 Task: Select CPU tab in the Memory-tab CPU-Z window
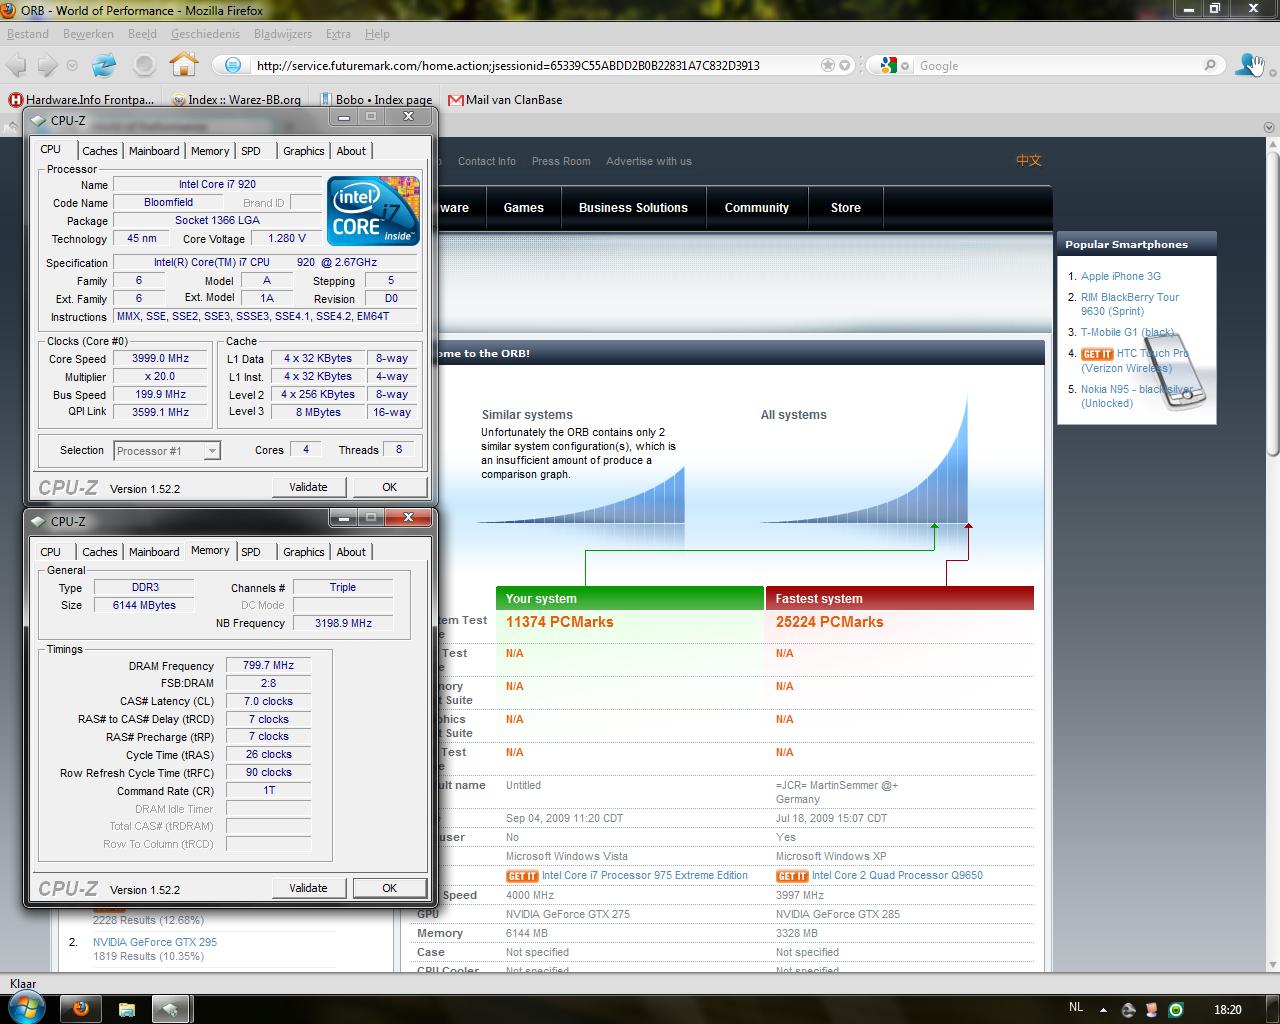pos(50,552)
